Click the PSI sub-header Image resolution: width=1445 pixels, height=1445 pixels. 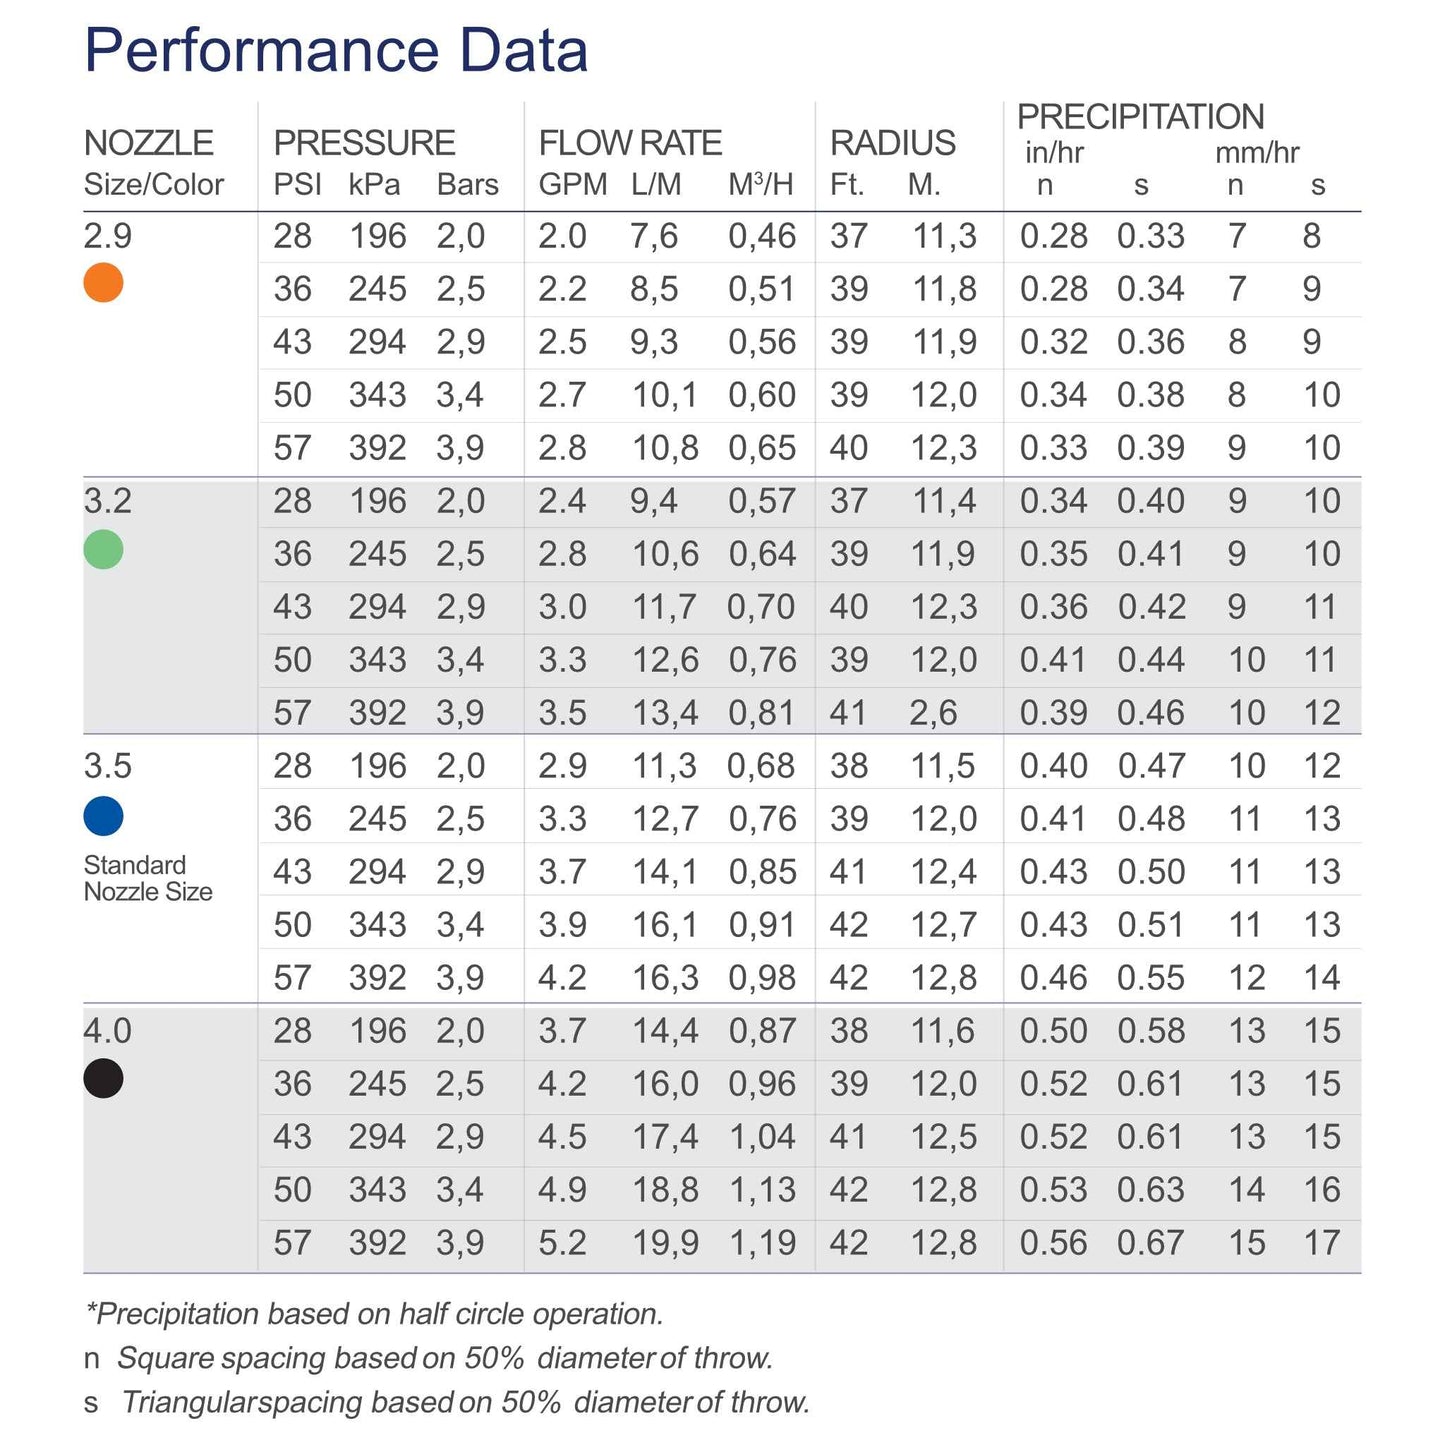pos(297,185)
